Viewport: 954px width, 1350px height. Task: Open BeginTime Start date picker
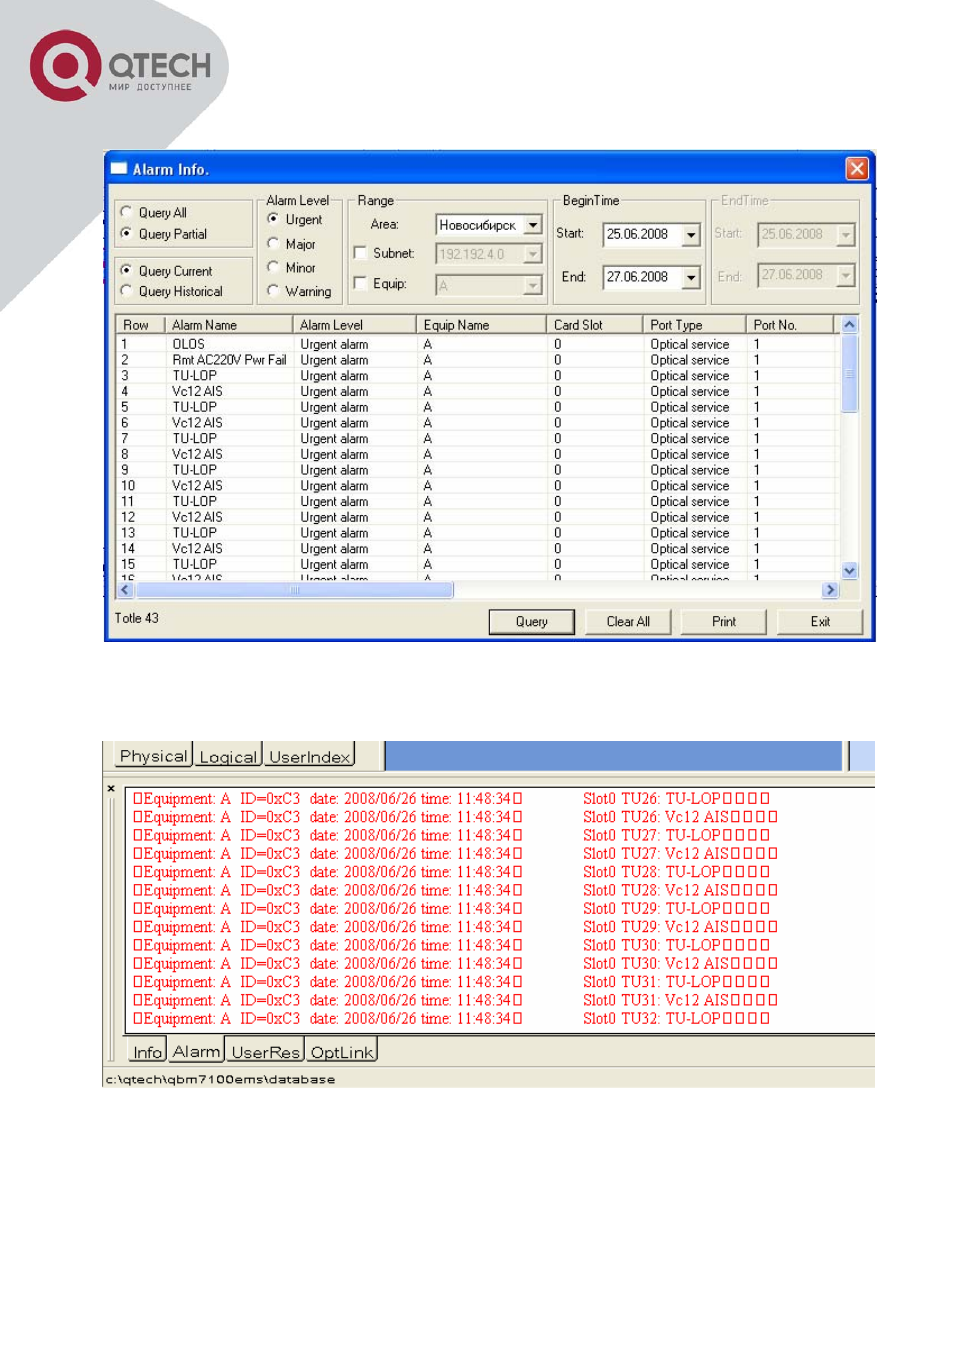pos(691,235)
